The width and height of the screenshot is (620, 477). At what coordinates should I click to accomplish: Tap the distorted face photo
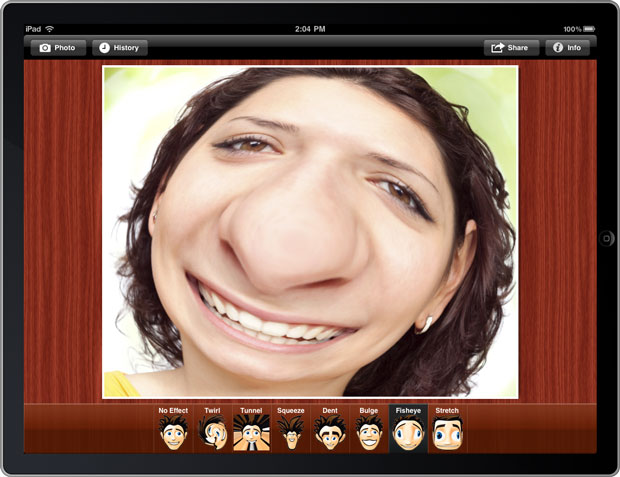[x=310, y=232]
